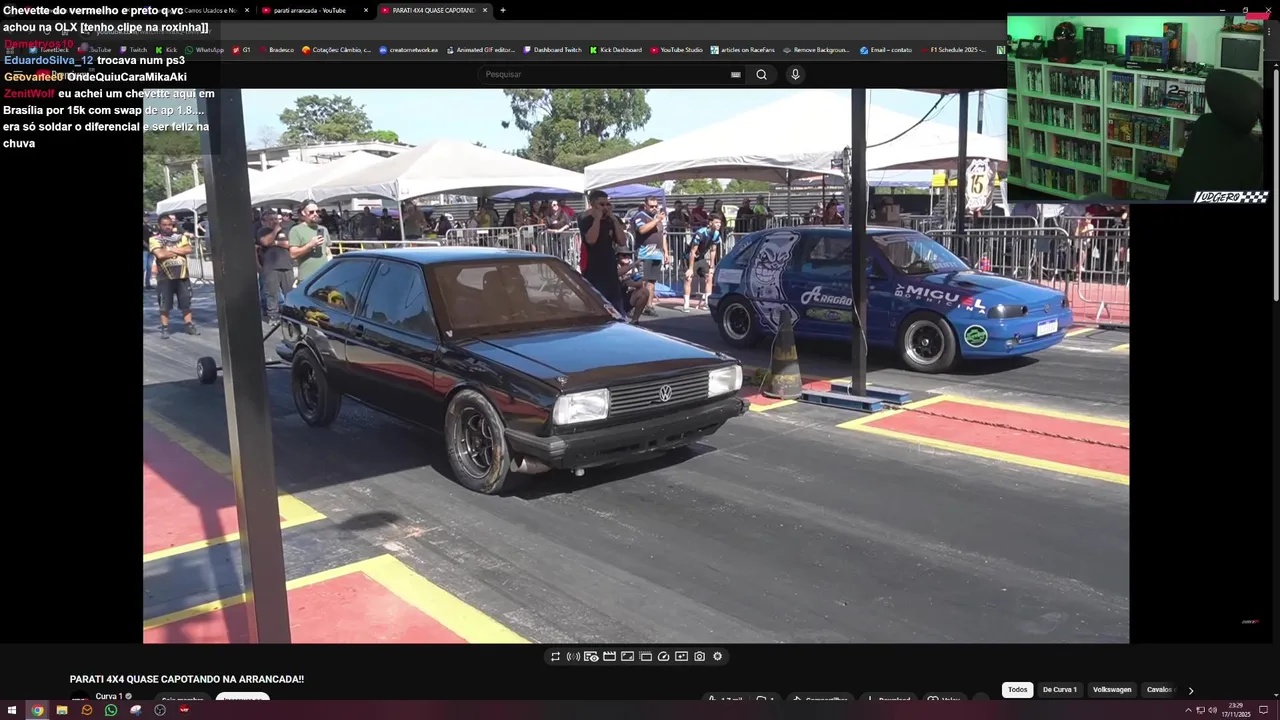Open File Explorer from the taskbar

[x=62, y=710]
